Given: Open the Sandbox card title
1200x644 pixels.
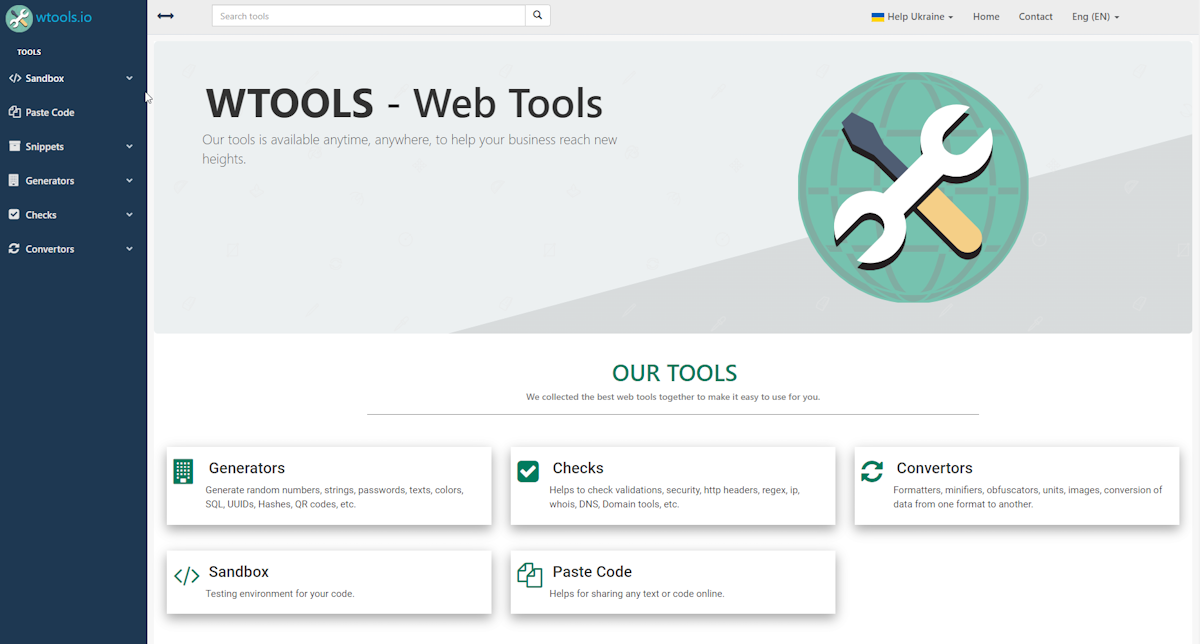Looking at the screenshot, I should pyautogui.click(x=239, y=572).
